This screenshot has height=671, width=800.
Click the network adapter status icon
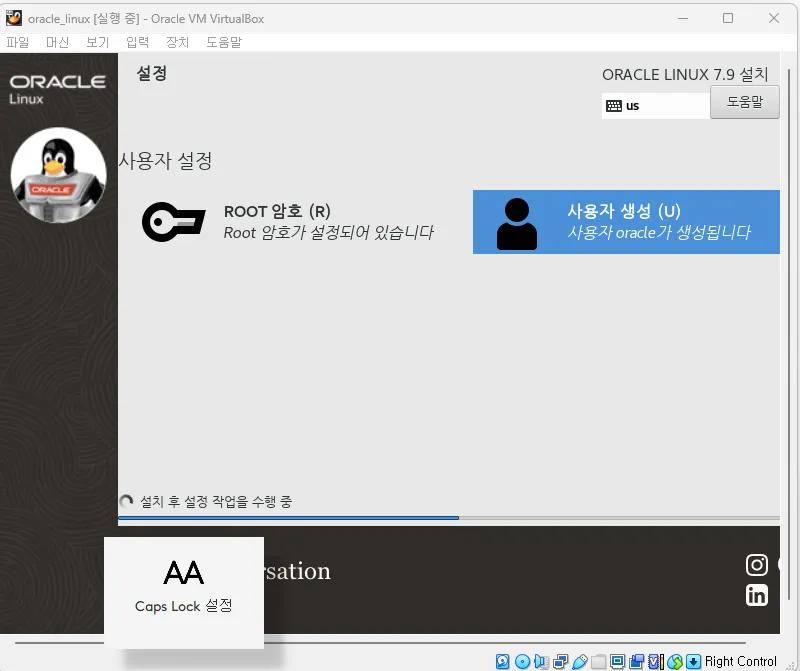pyautogui.click(x=560, y=662)
